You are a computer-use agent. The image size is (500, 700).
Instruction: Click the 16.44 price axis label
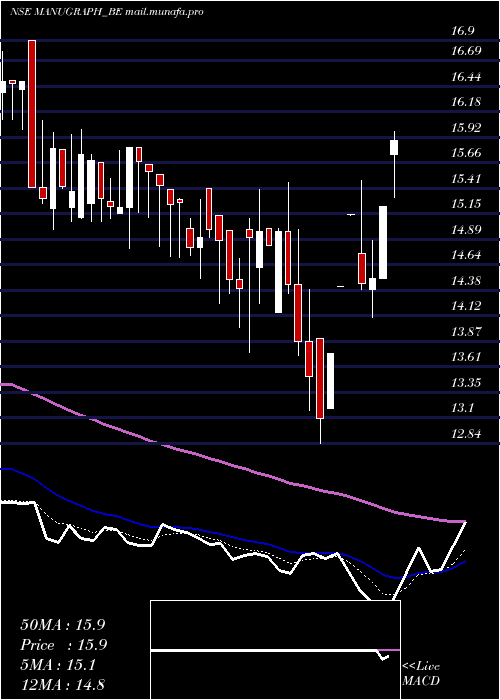point(466,77)
